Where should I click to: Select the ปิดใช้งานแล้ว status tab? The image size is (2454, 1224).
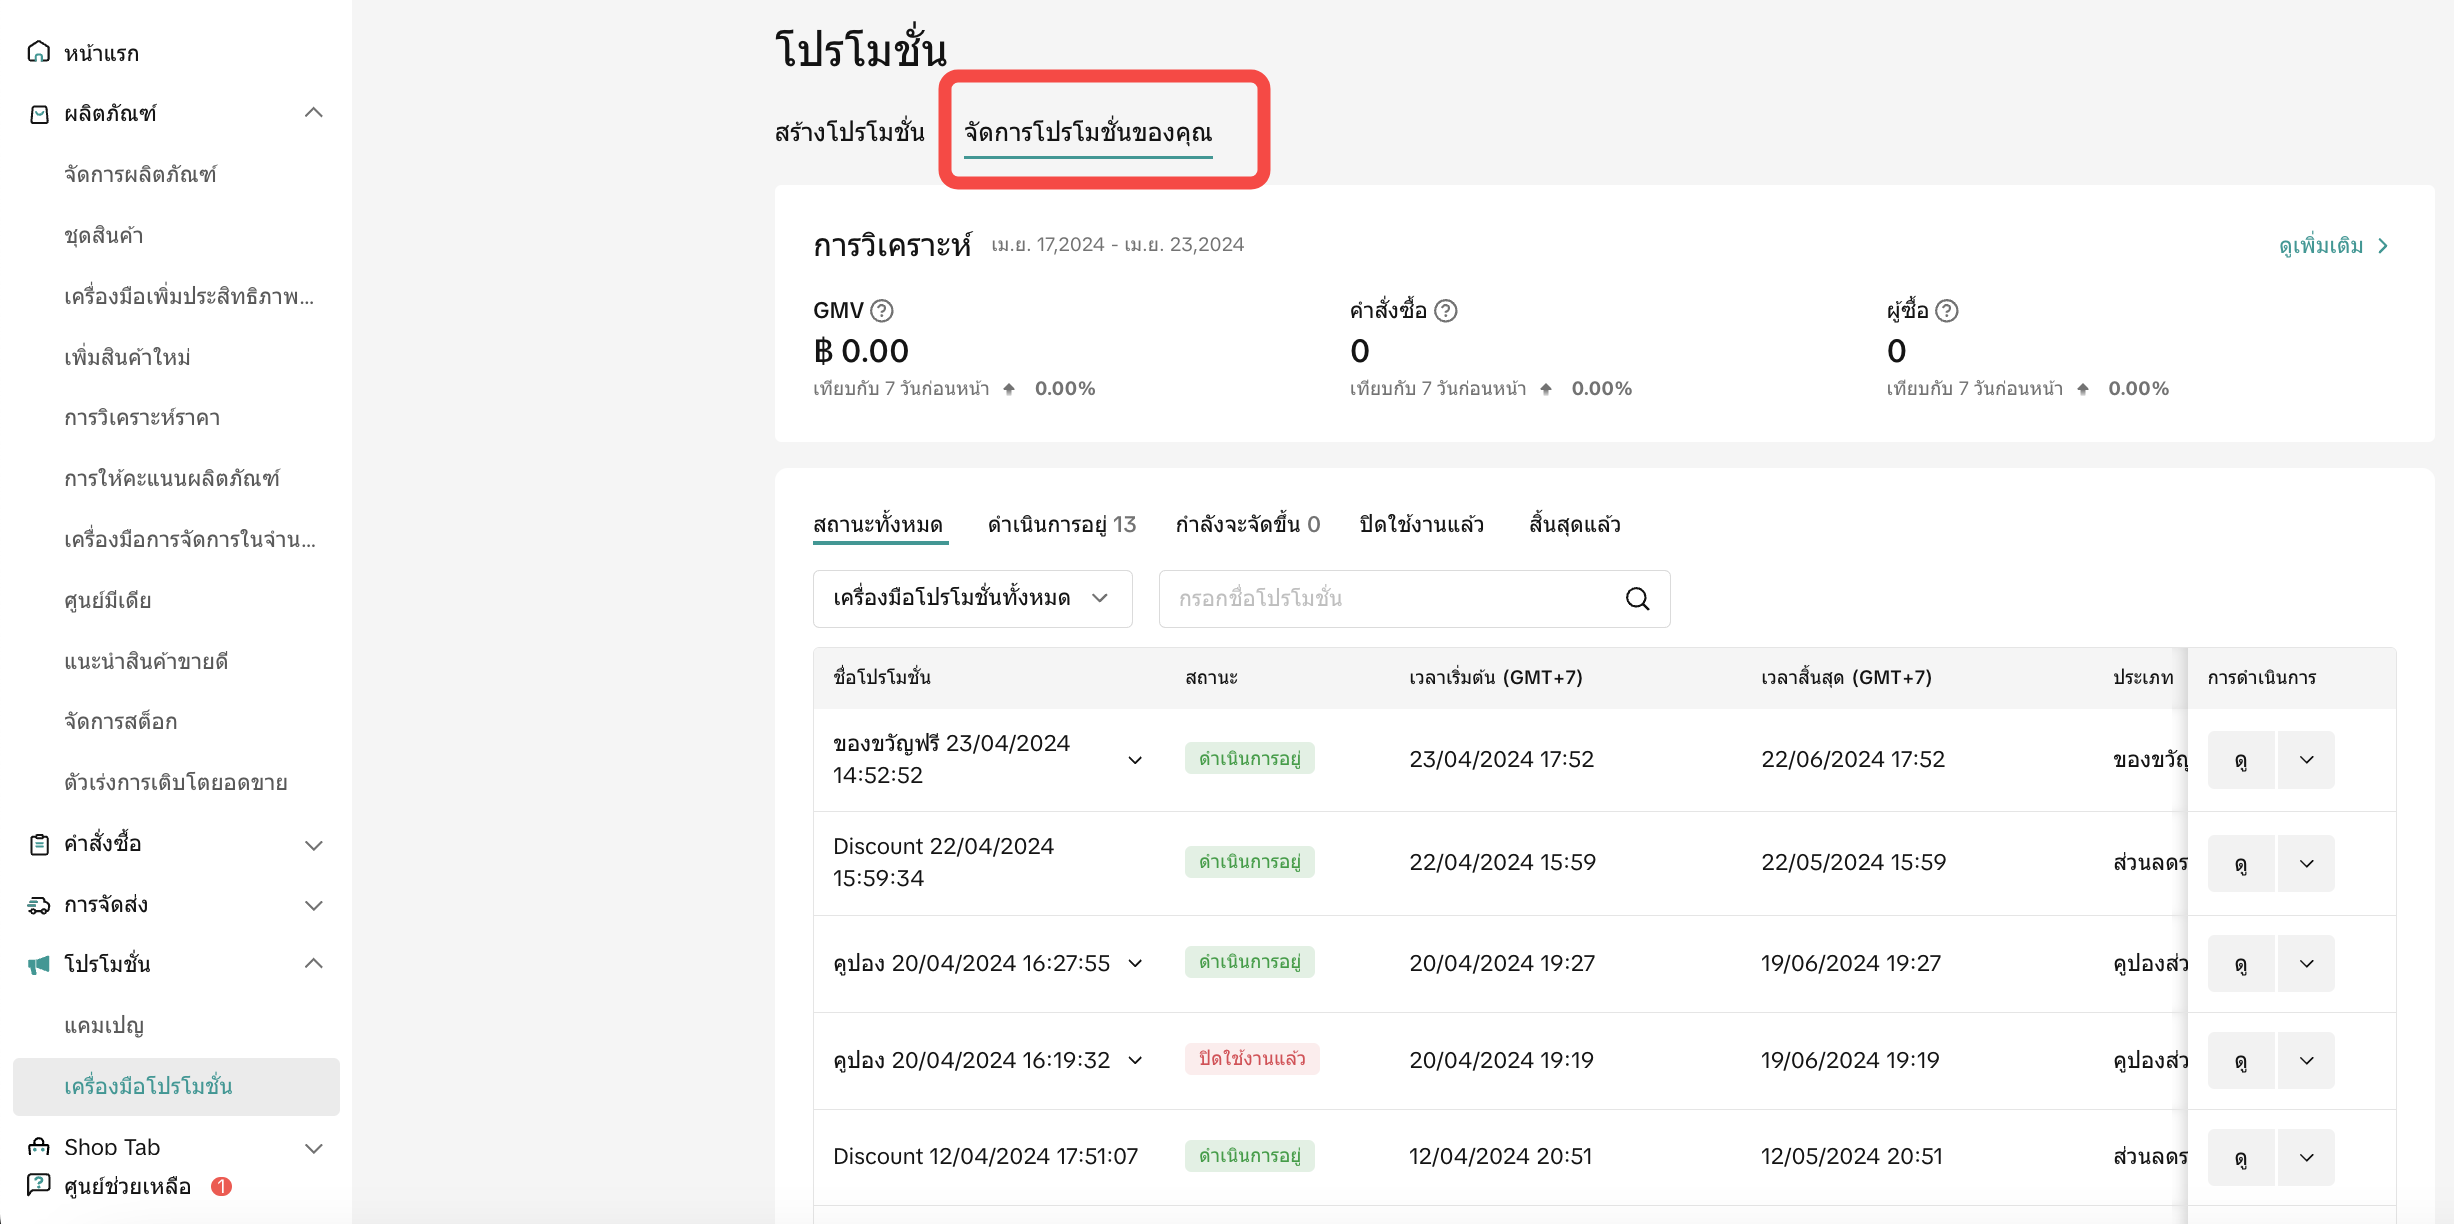tap(1421, 525)
